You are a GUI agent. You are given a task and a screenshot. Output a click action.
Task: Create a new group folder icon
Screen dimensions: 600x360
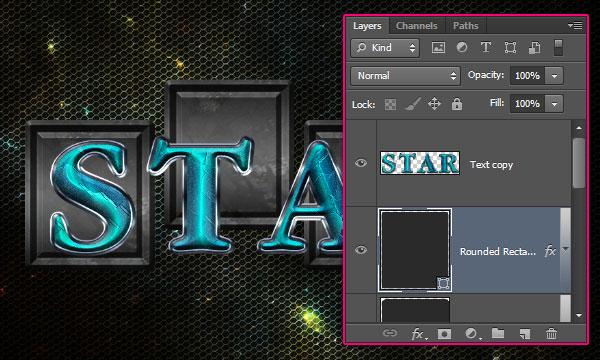pyautogui.click(x=498, y=333)
